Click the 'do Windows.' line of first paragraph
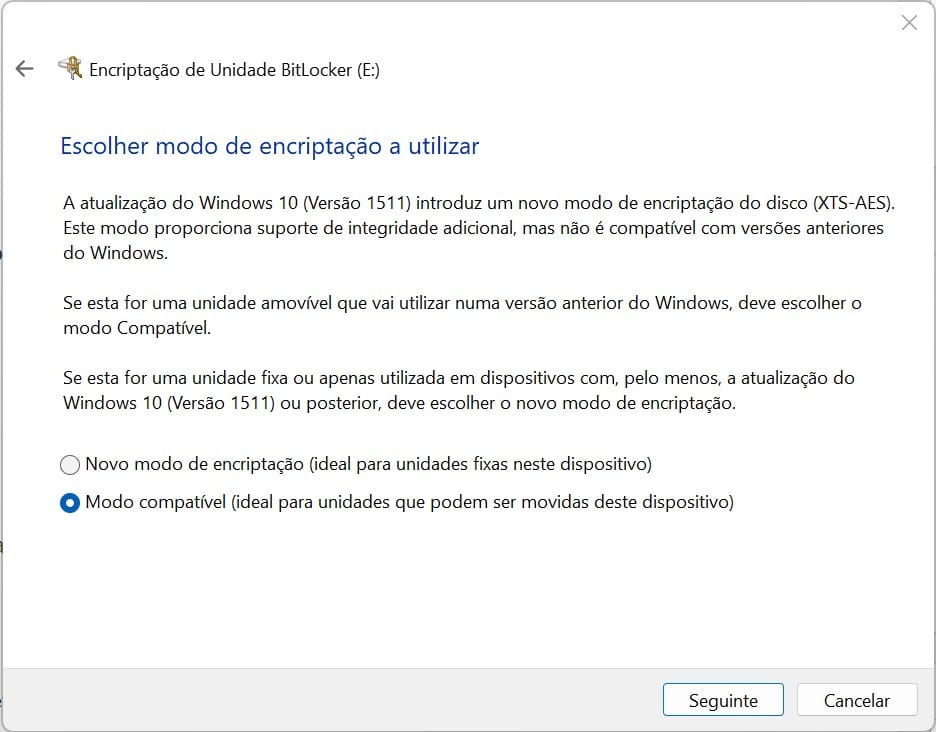 click(x=115, y=253)
